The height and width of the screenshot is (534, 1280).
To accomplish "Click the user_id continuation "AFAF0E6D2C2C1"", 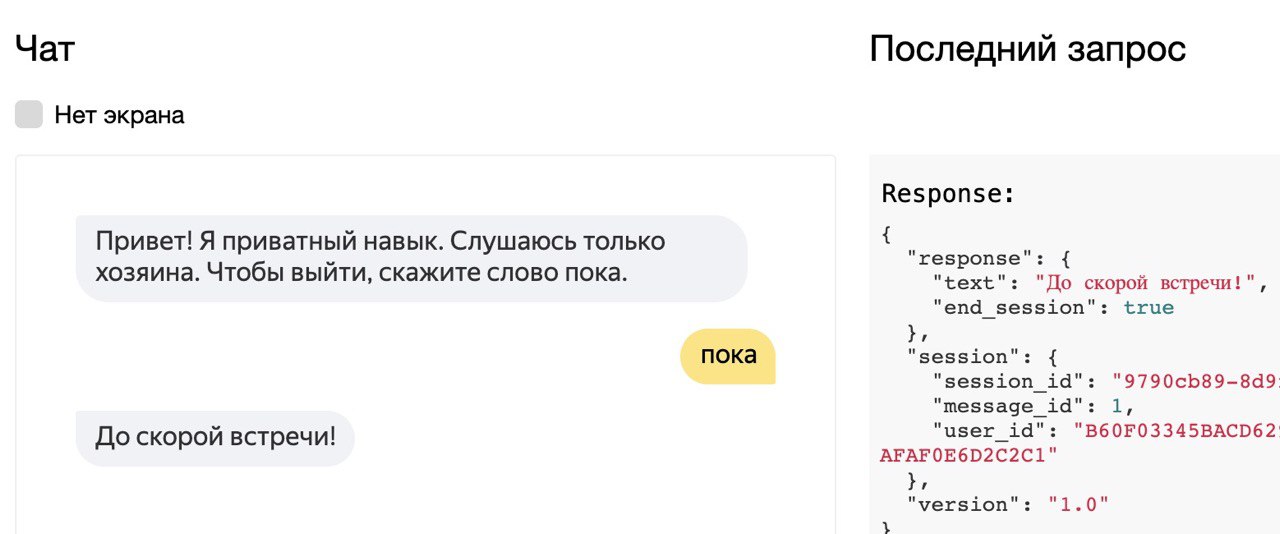I will 968,455.
